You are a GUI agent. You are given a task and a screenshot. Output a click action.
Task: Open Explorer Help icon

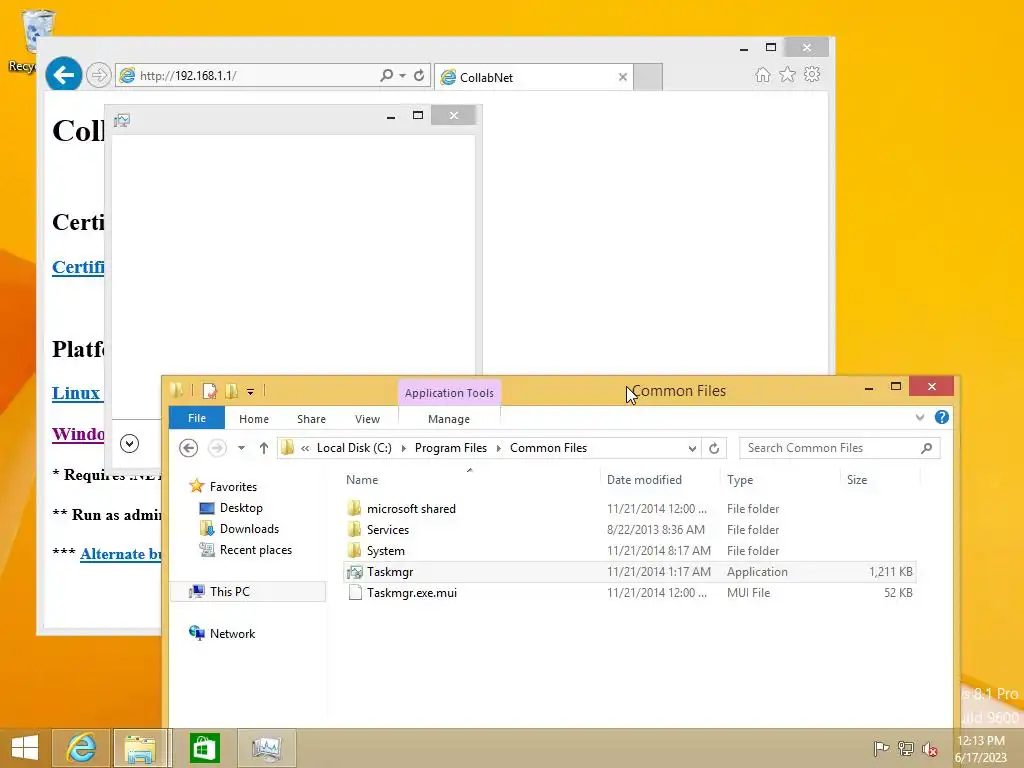[941, 417]
